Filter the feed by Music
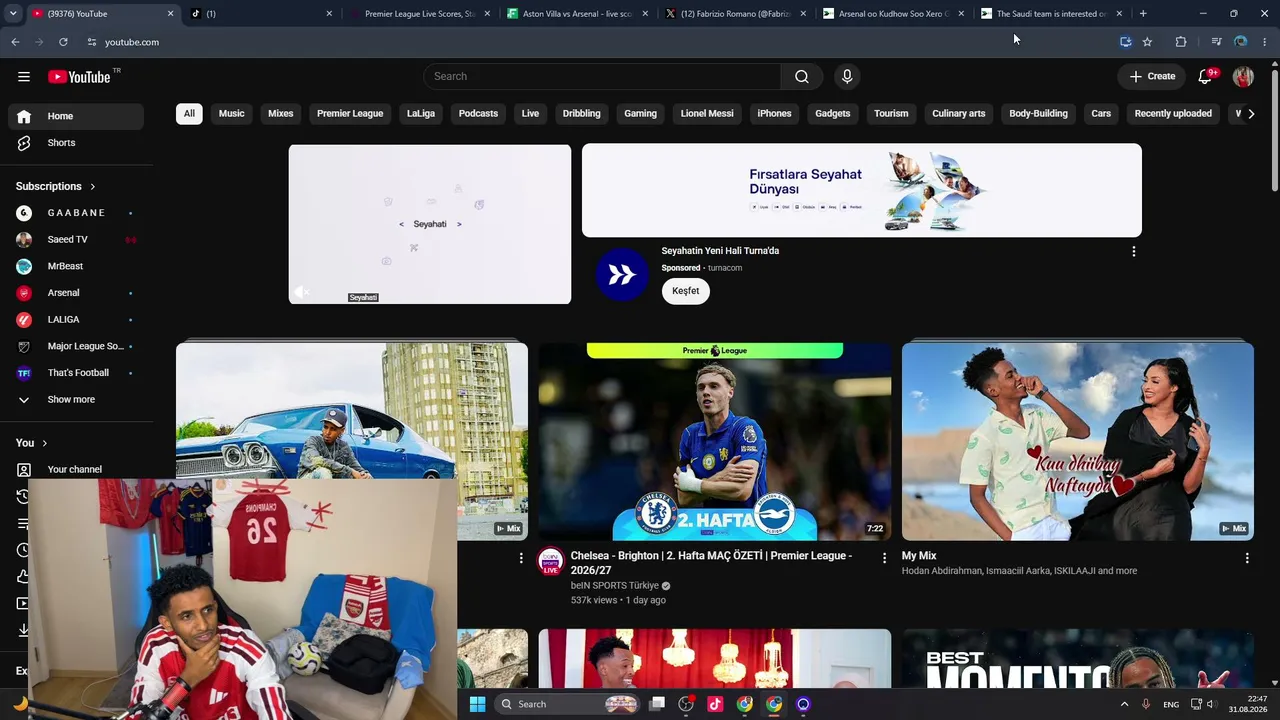The width and height of the screenshot is (1280, 720). pyautogui.click(x=232, y=114)
